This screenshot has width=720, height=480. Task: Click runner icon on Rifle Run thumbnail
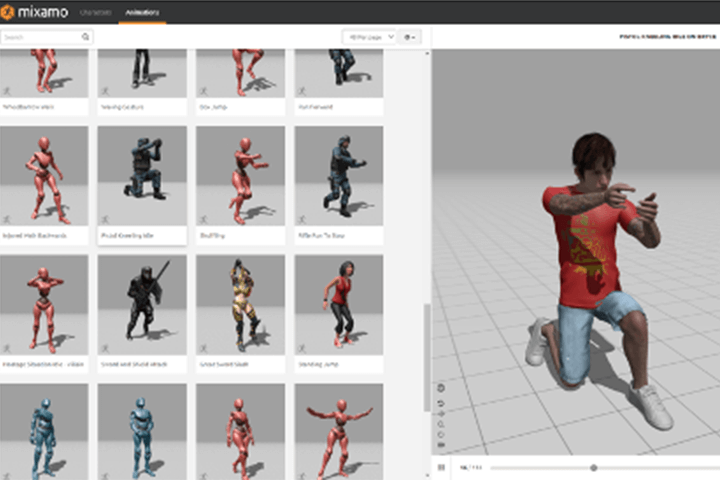(302, 220)
